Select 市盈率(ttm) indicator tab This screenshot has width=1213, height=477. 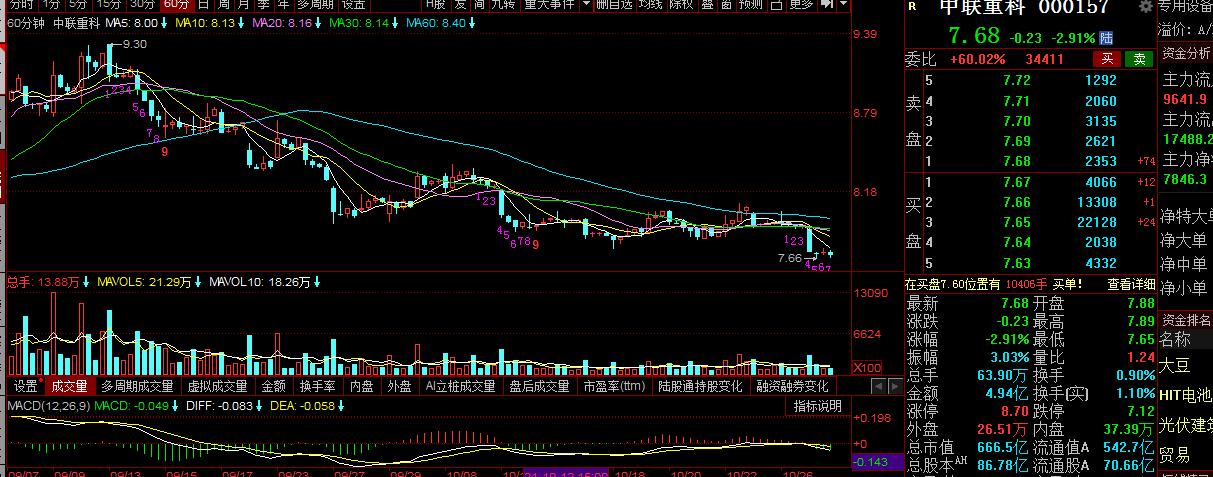(x=614, y=386)
